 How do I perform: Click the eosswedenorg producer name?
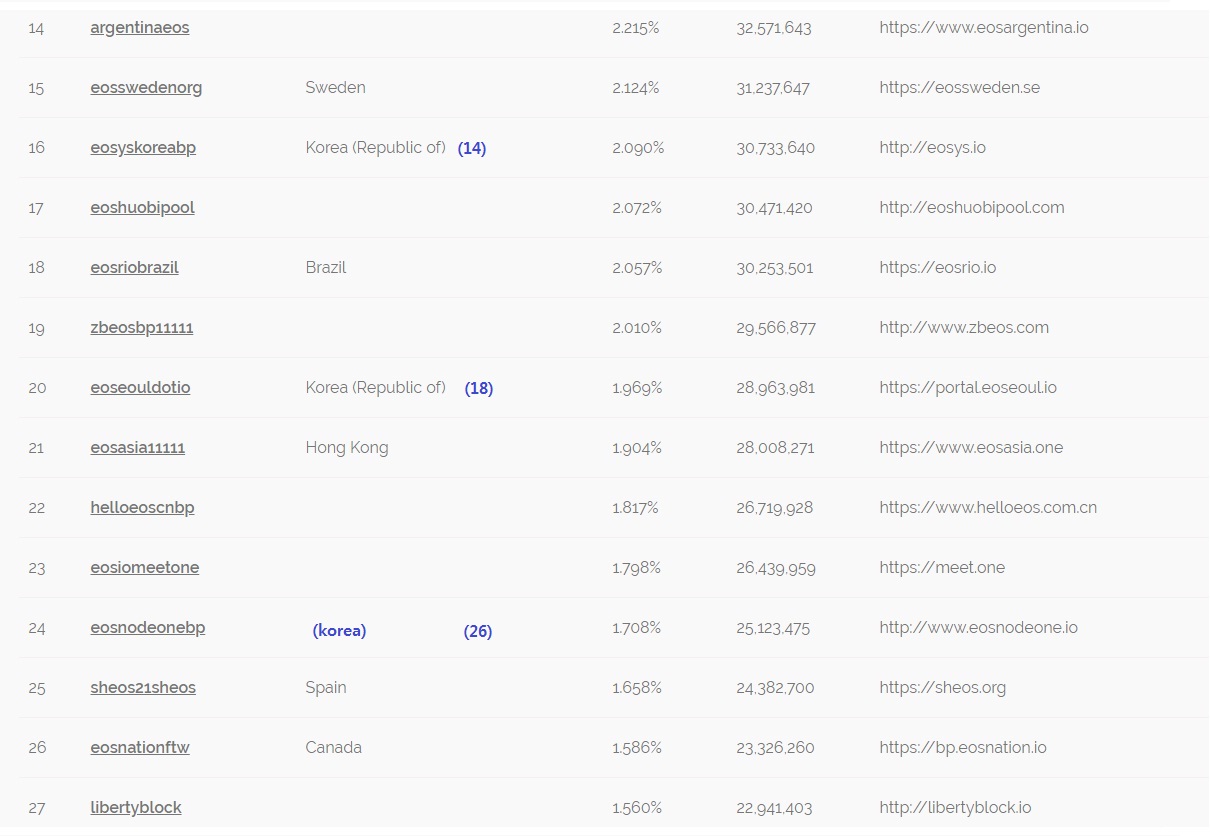pyautogui.click(x=146, y=88)
